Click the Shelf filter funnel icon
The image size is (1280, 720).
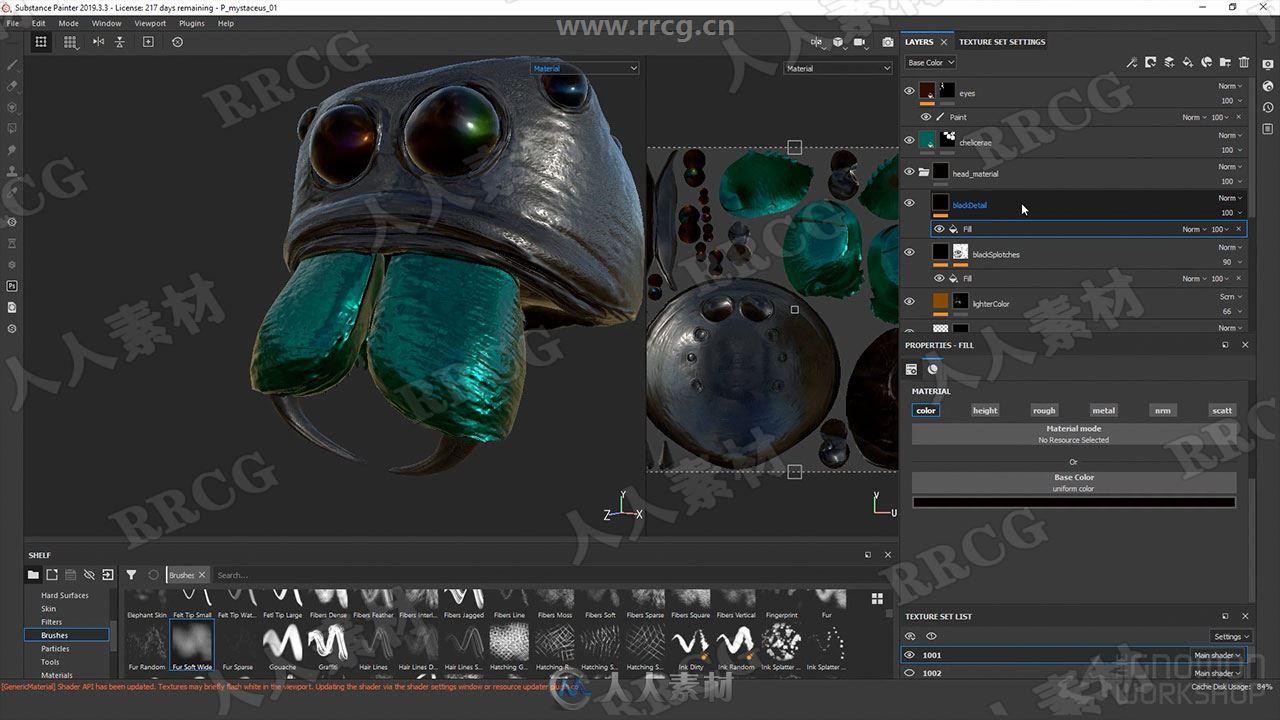[131, 575]
